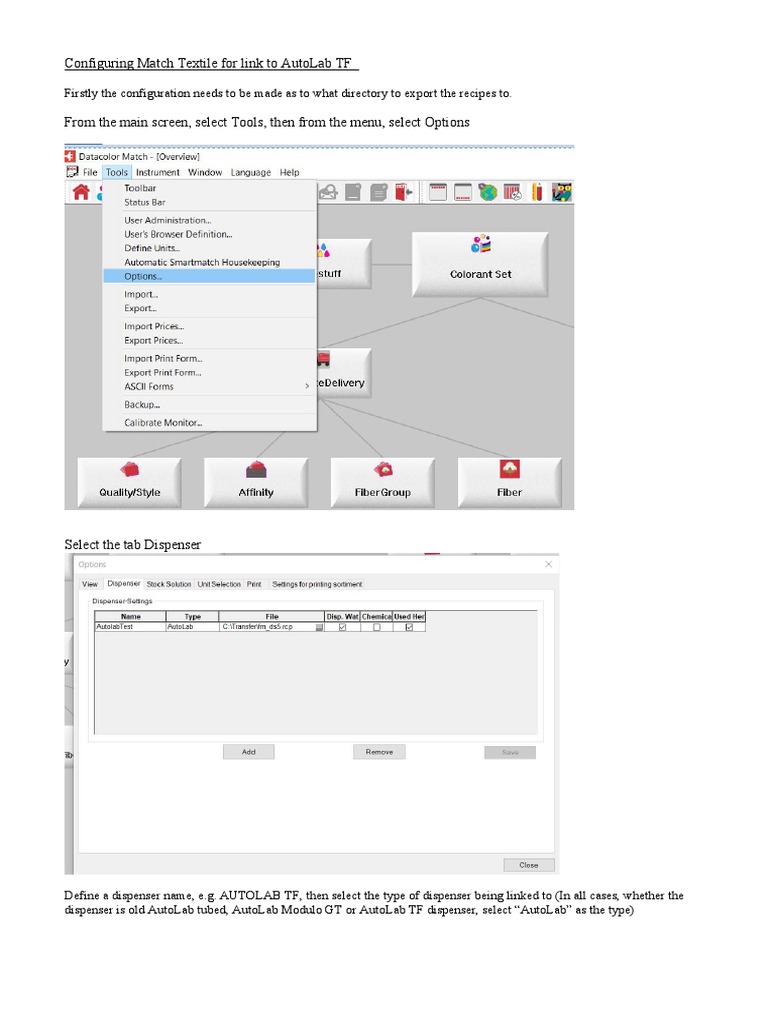This screenshot has width=768, height=1024.
Task: Click the Colorant Set overview button
Action: point(480,264)
